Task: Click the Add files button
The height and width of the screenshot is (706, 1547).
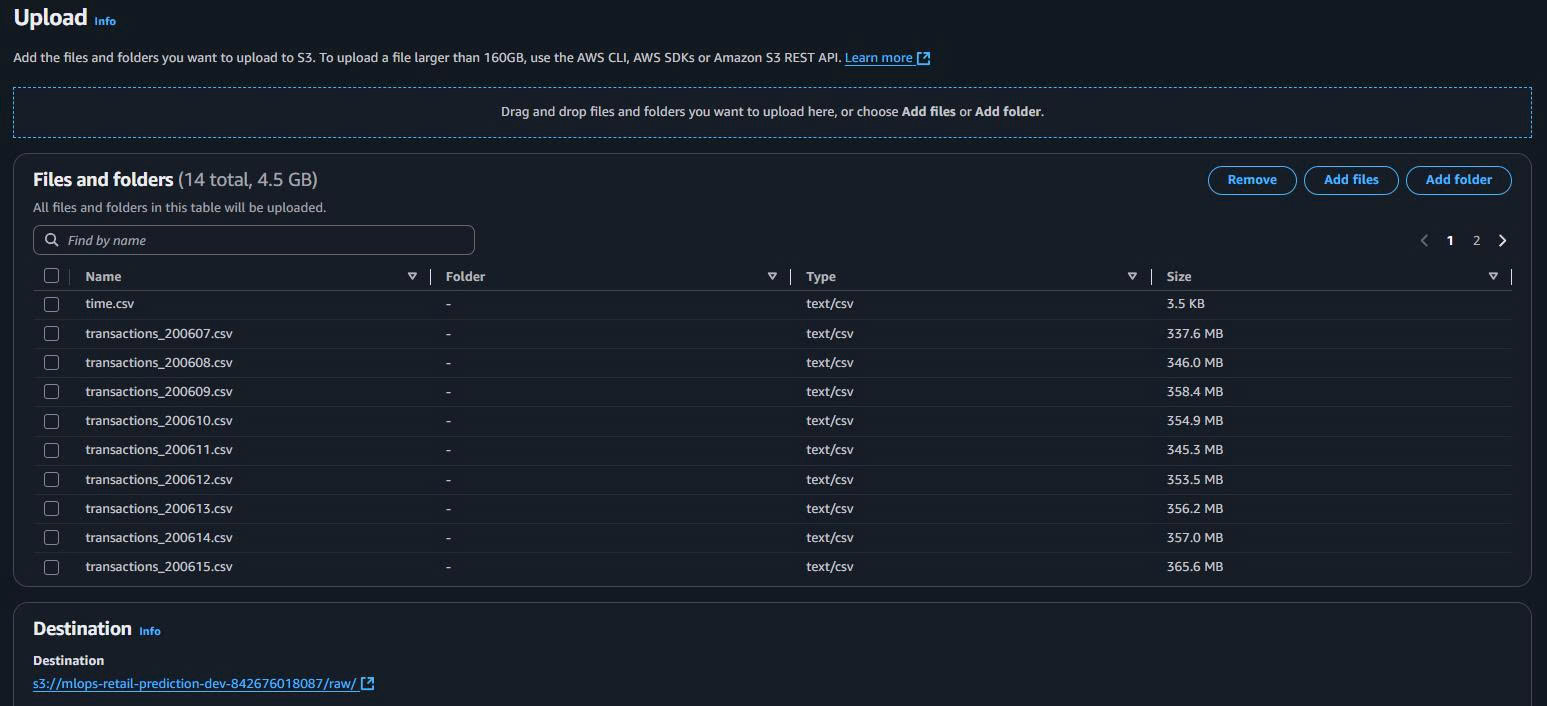Action: click(x=1351, y=180)
